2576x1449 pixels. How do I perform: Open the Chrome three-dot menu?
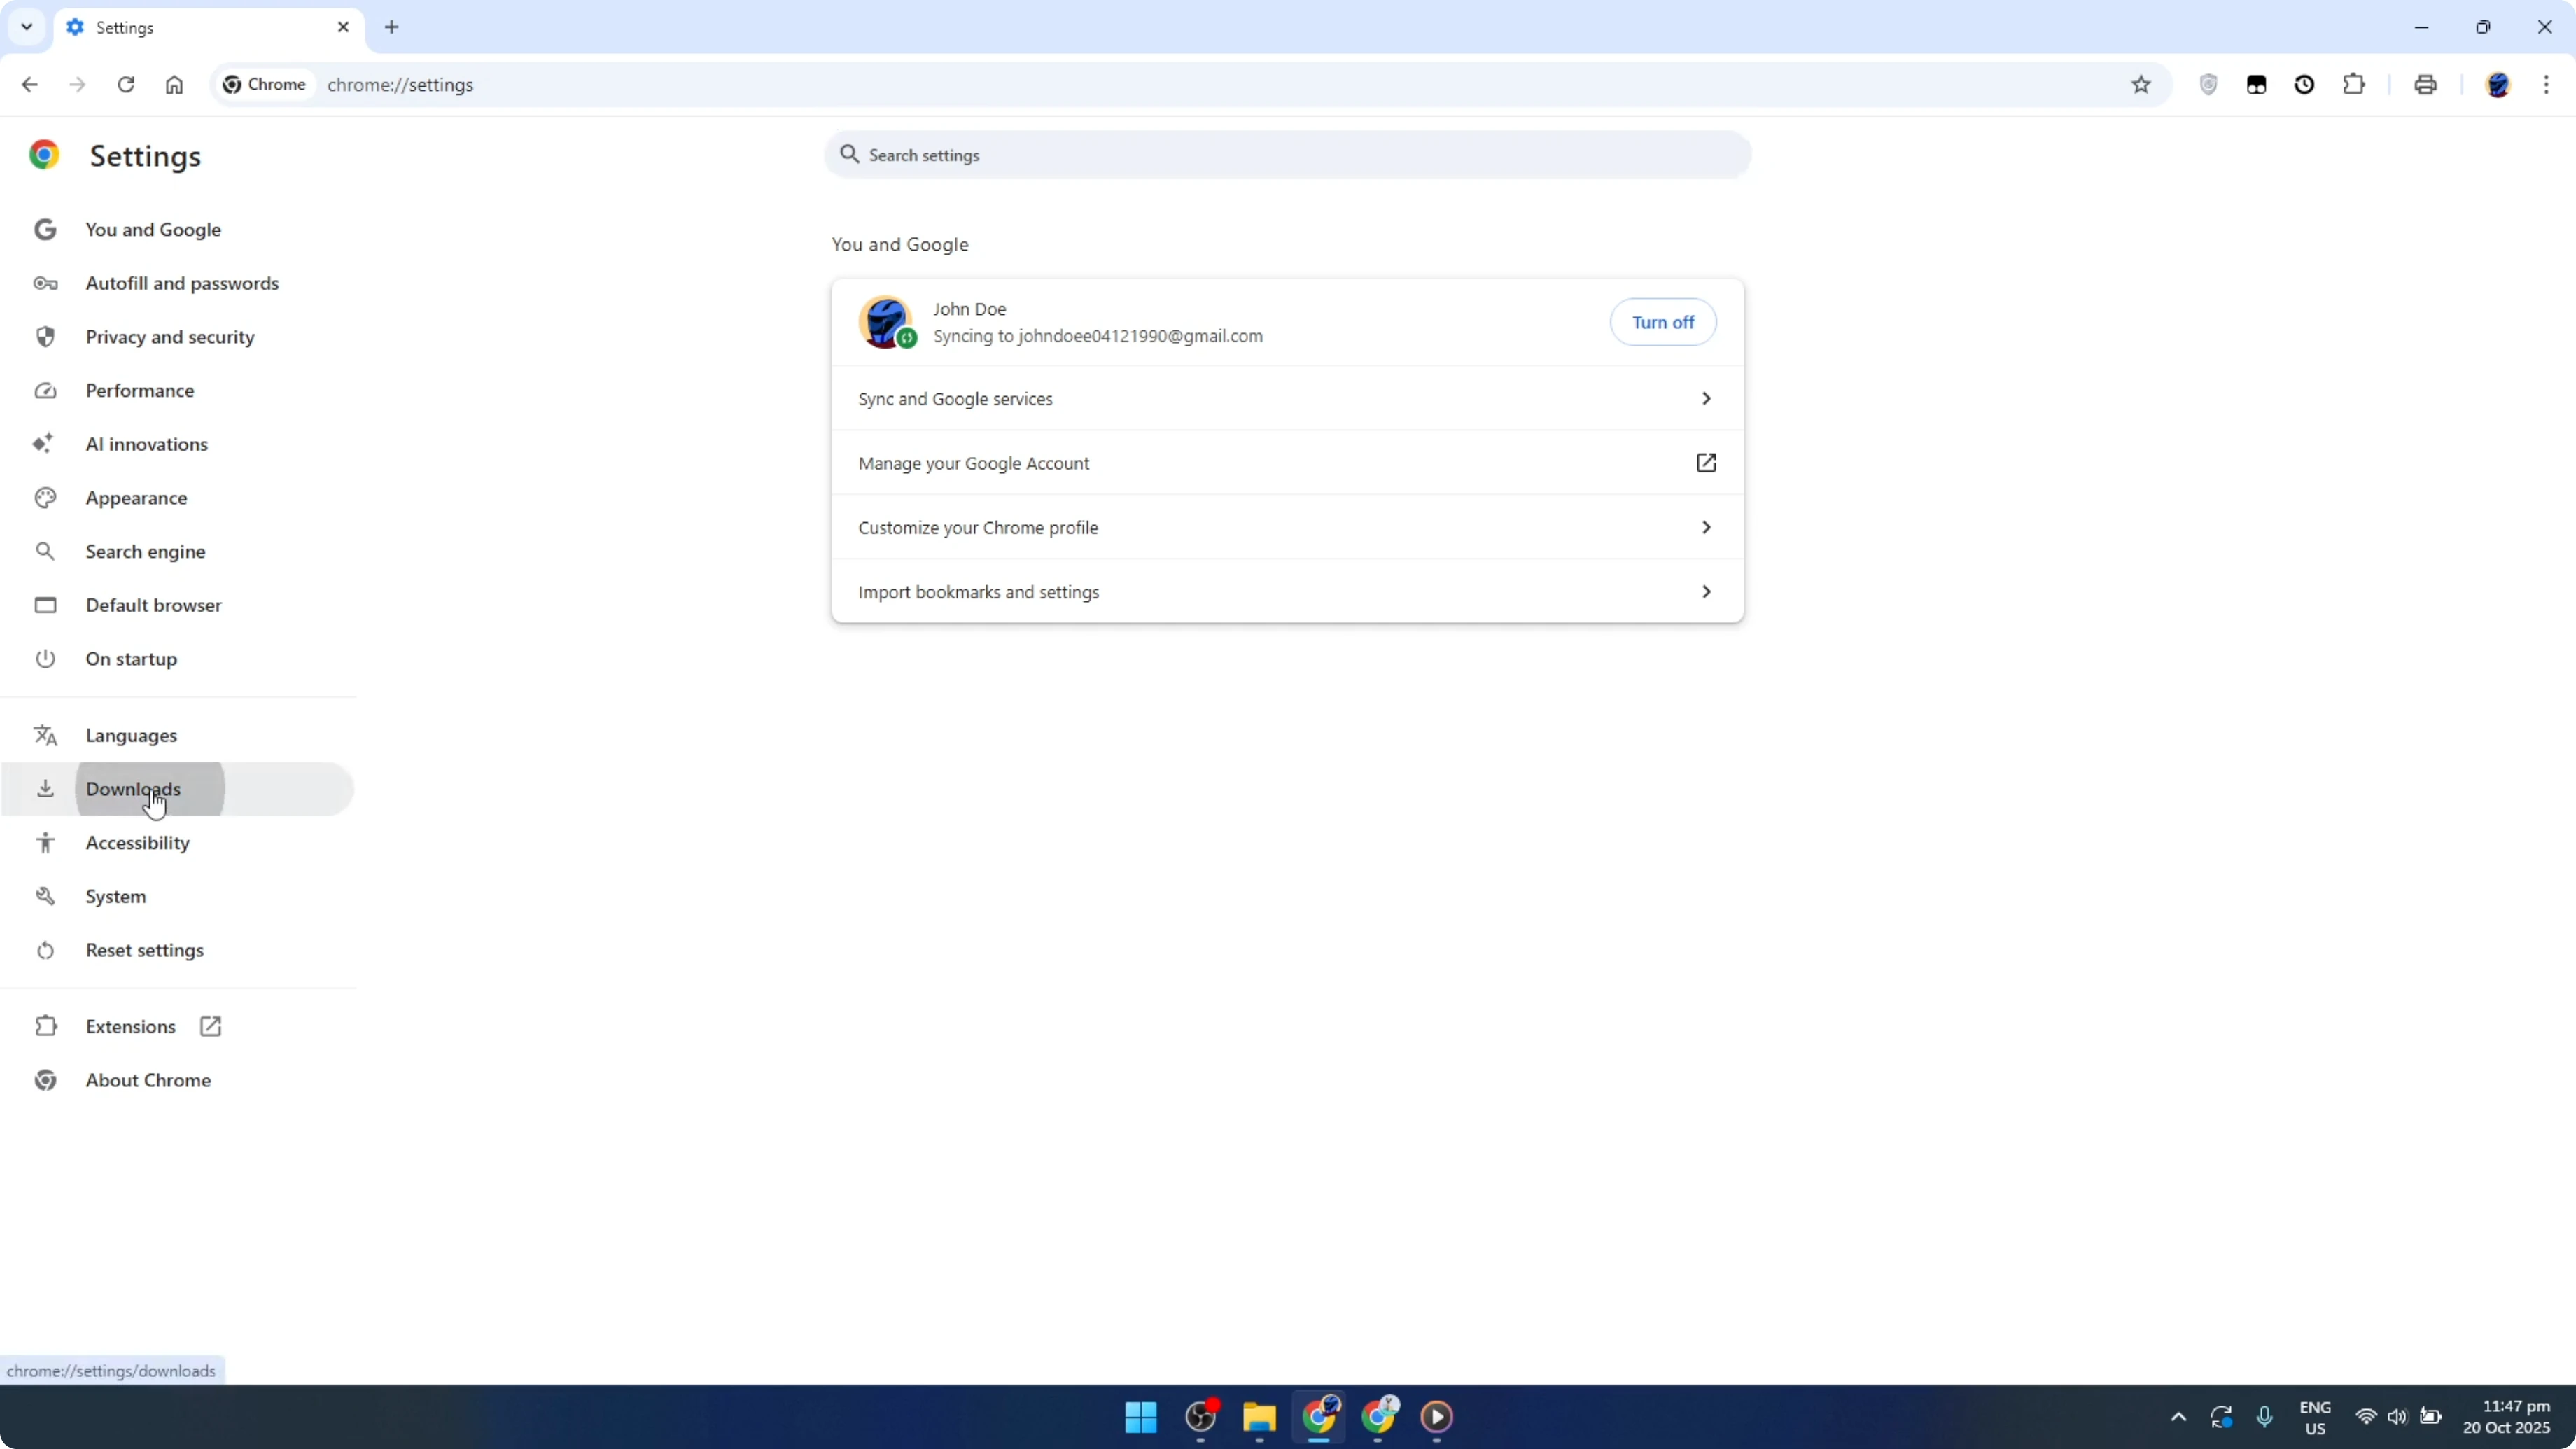tap(2546, 85)
